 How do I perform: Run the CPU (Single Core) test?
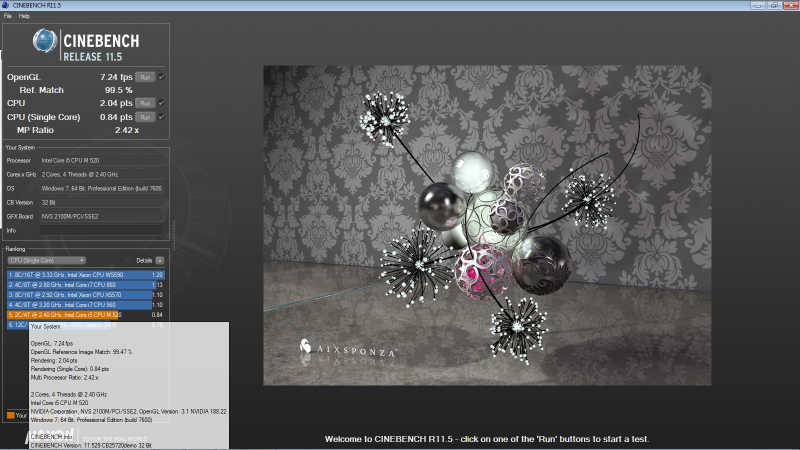point(145,117)
